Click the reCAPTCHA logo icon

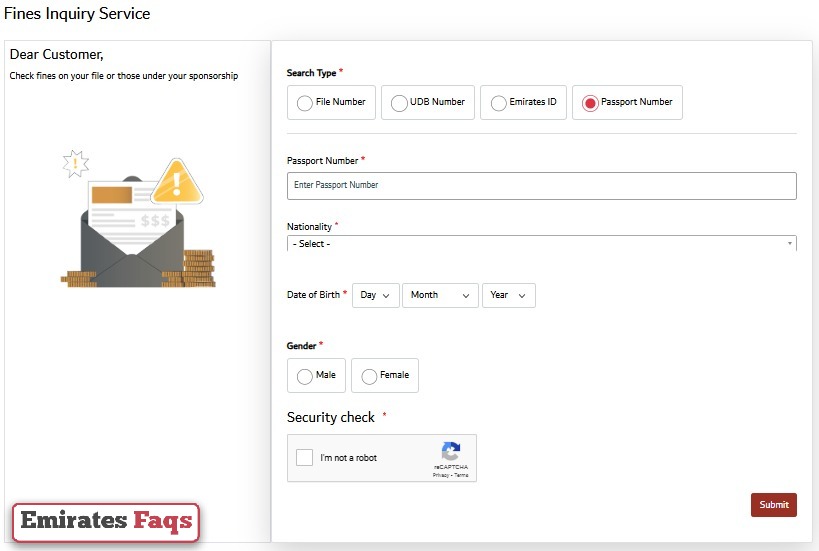[x=450, y=451]
